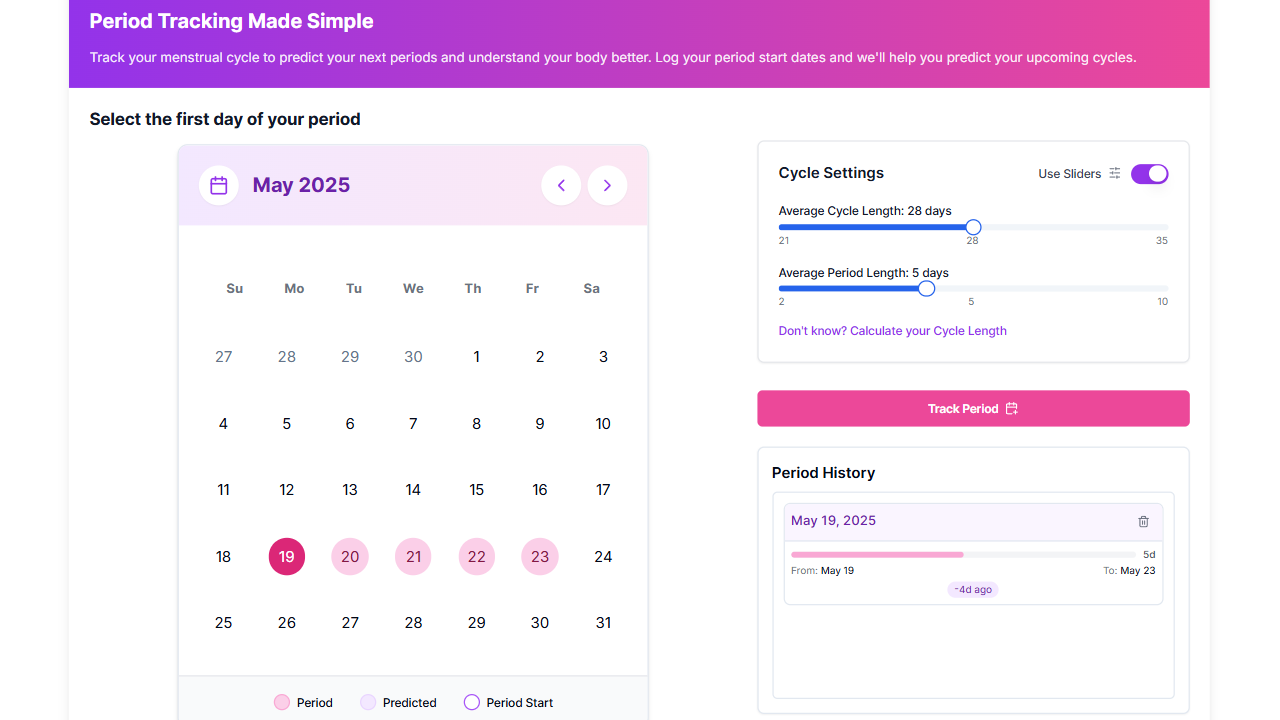The image size is (1280, 720).
Task: Click the ~4d ago badge in history
Action: 972,589
